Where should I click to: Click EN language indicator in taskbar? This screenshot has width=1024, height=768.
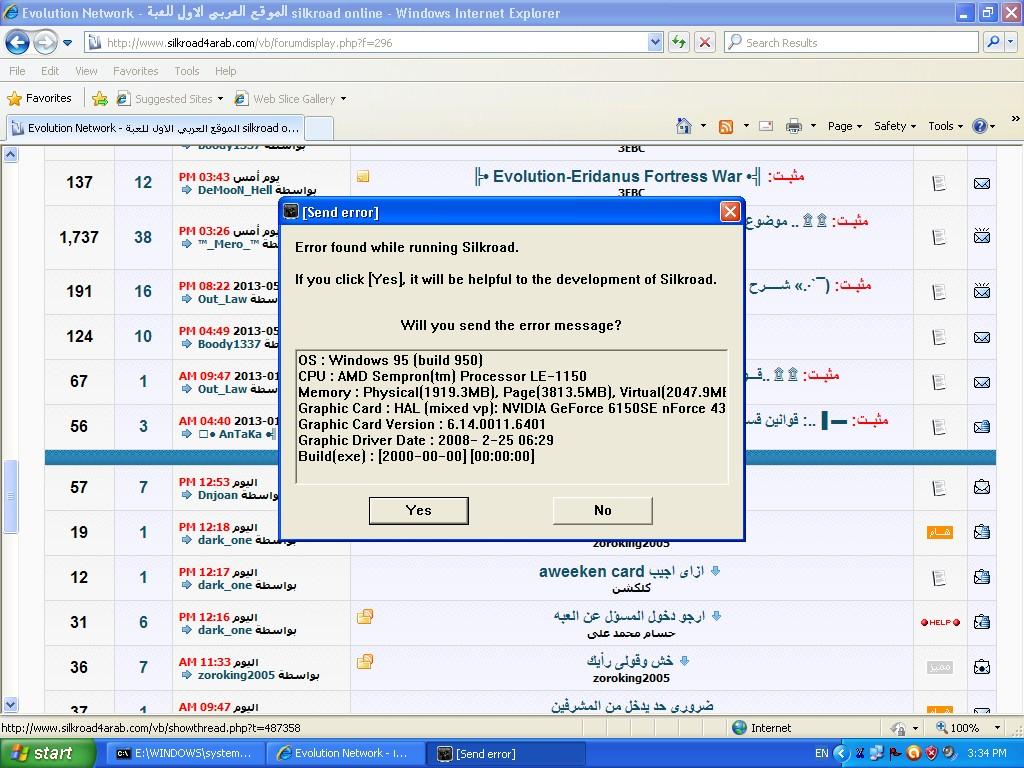click(x=822, y=753)
